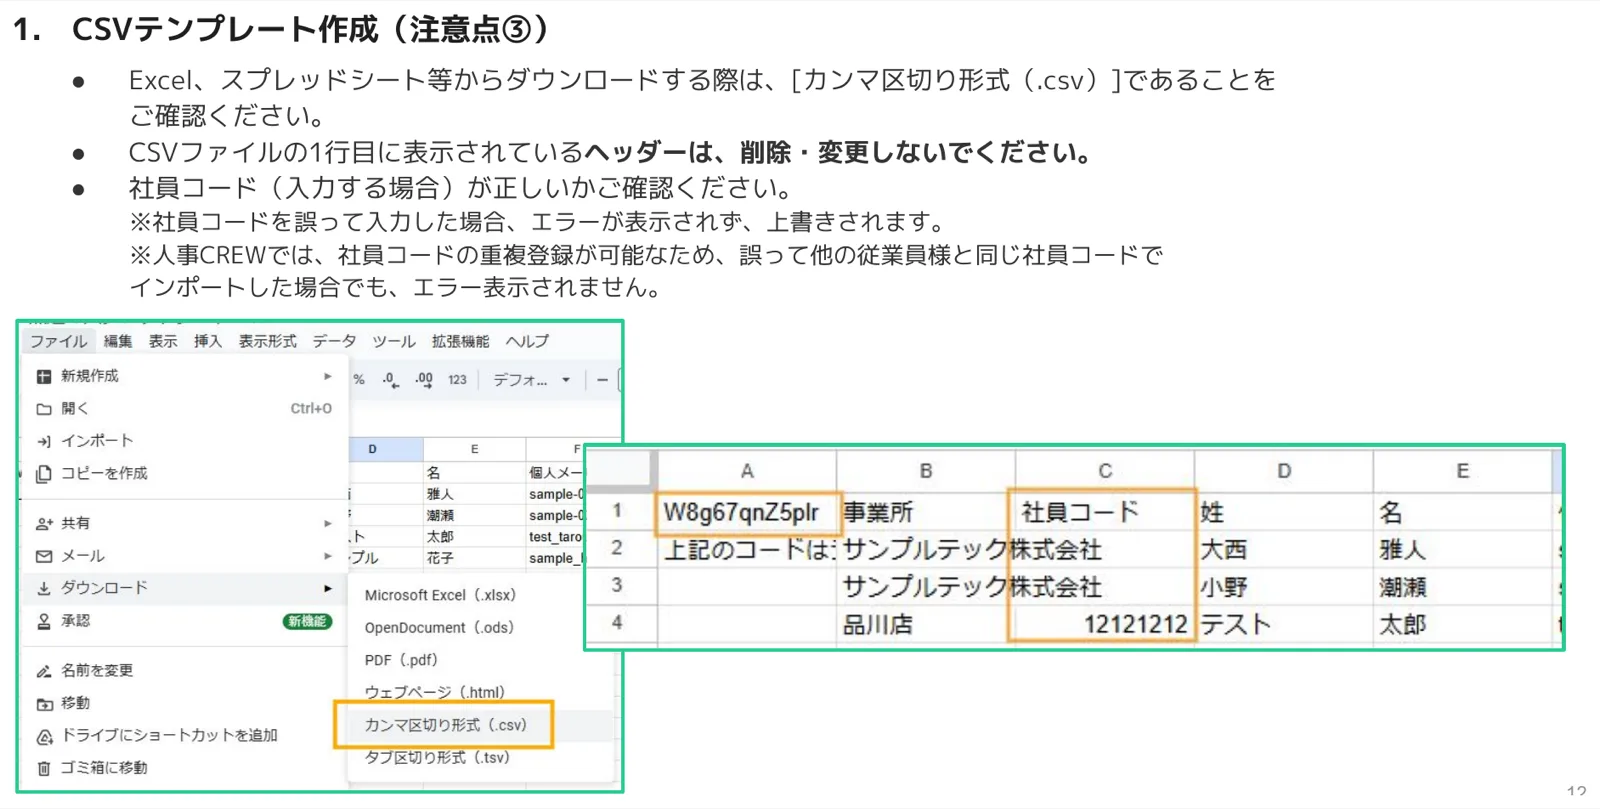
Task: Open the 表示 menu
Action: [163, 341]
